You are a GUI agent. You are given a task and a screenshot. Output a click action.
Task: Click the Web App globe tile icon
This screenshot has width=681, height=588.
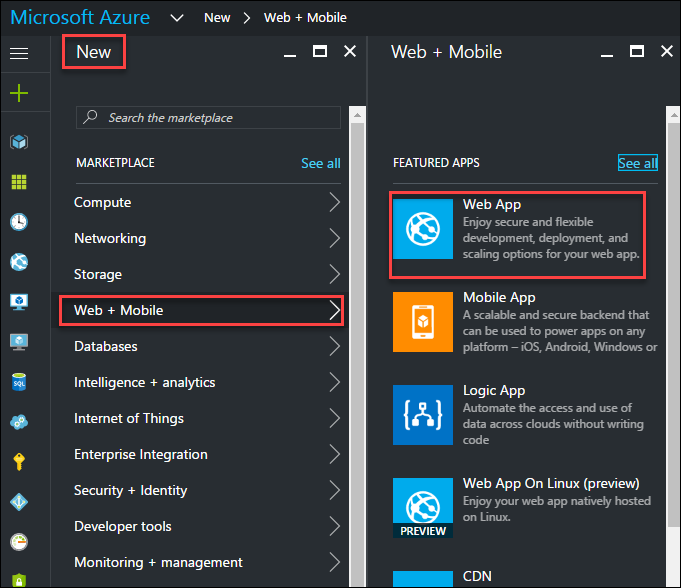(423, 229)
